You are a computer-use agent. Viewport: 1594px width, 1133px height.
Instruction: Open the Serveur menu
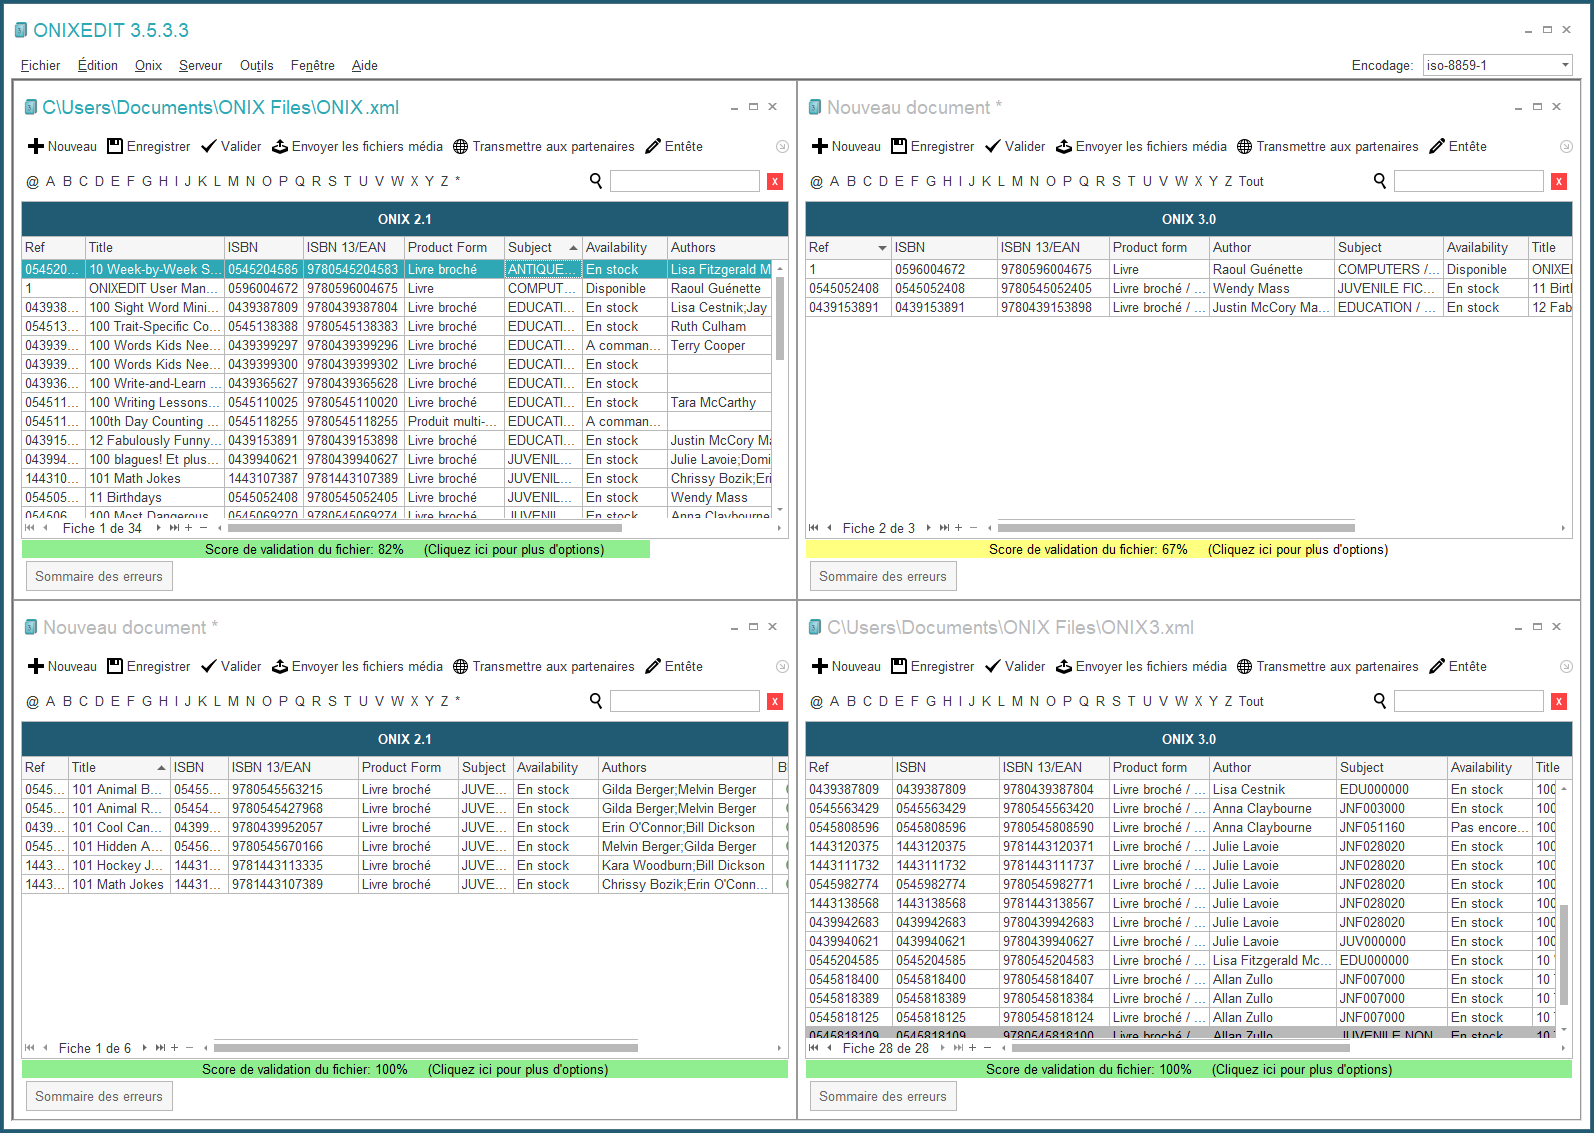pos(200,65)
